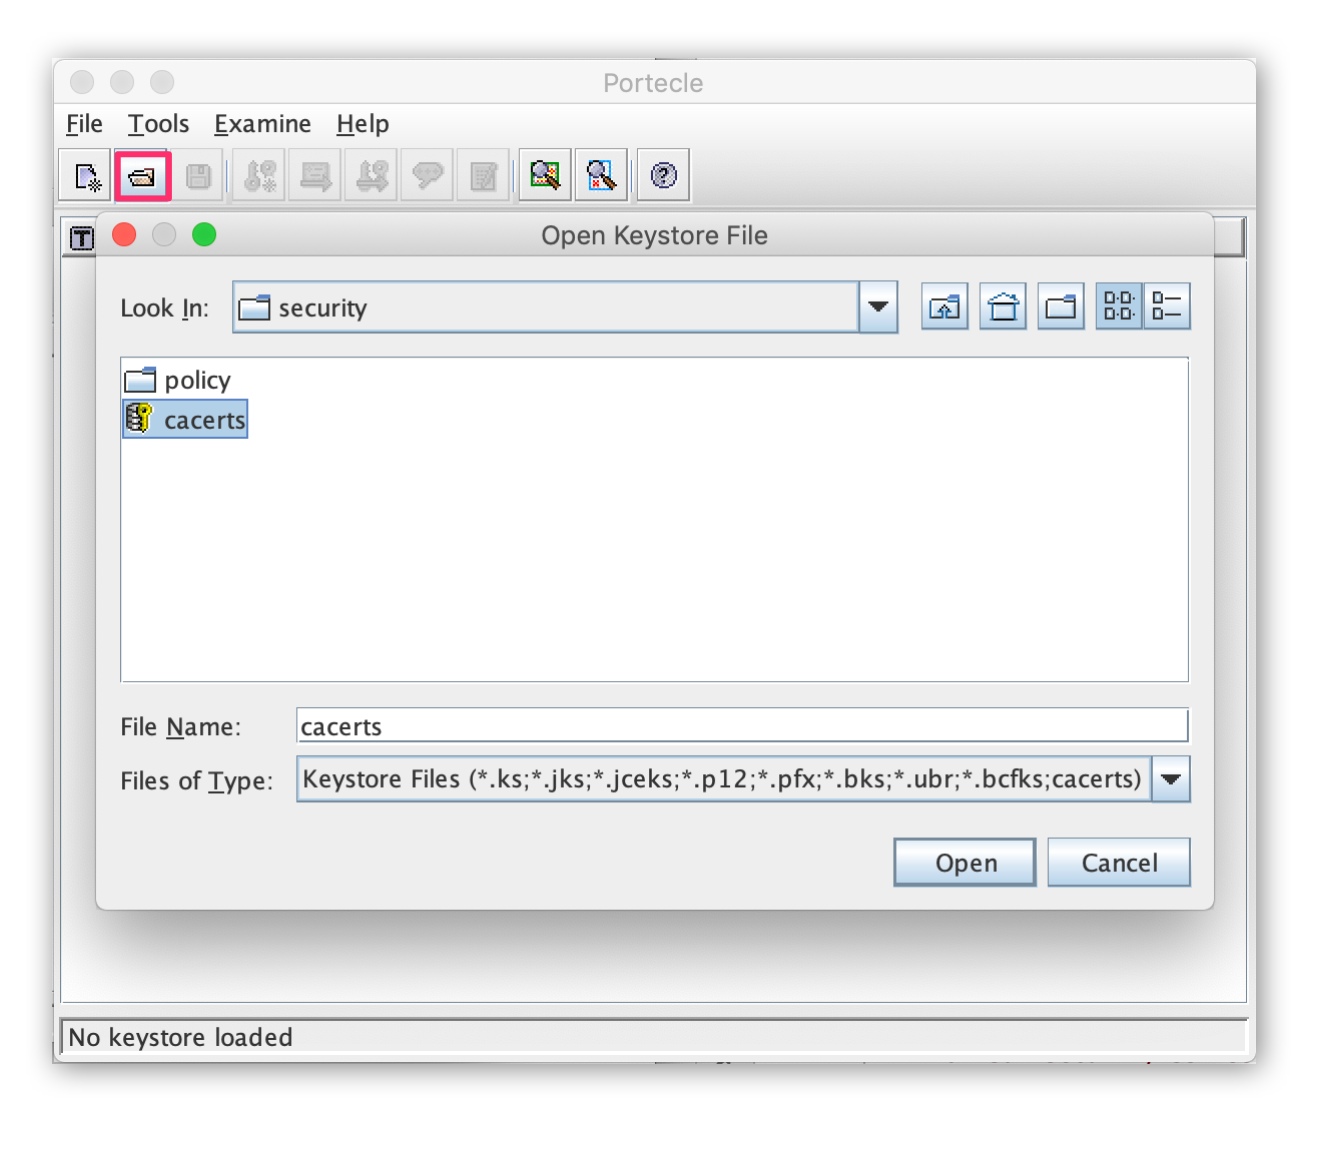Open the Examine menu

[x=262, y=124]
